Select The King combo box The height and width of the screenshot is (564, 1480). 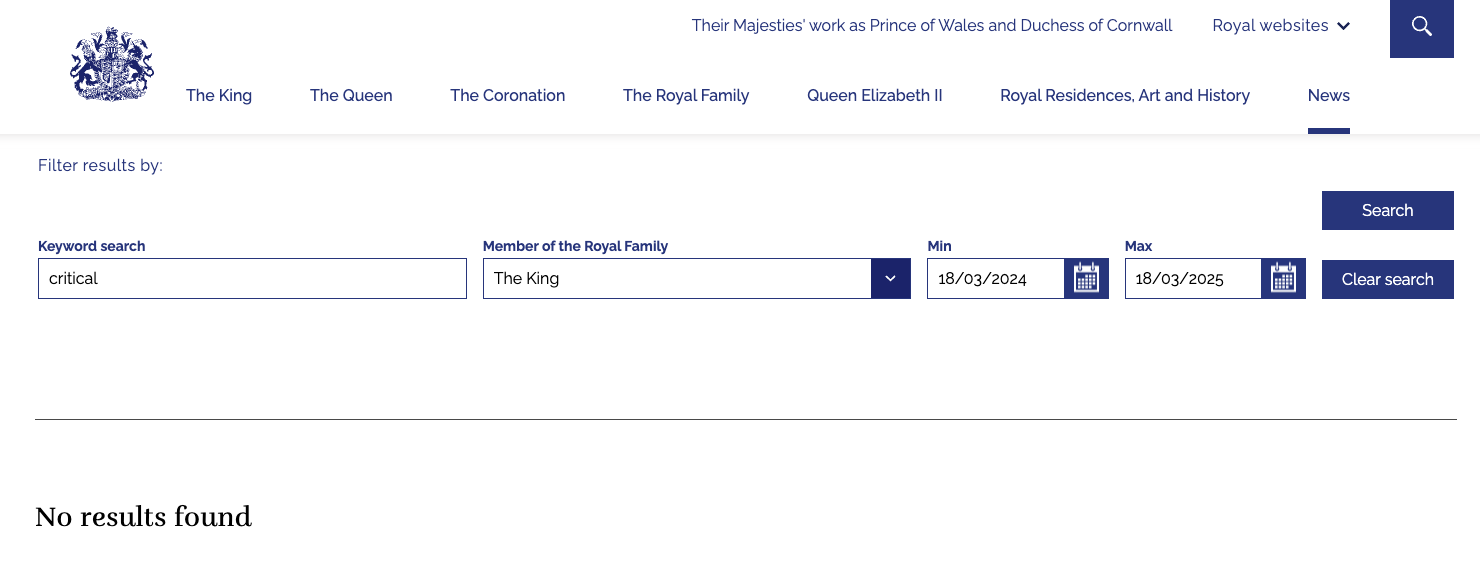click(697, 279)
